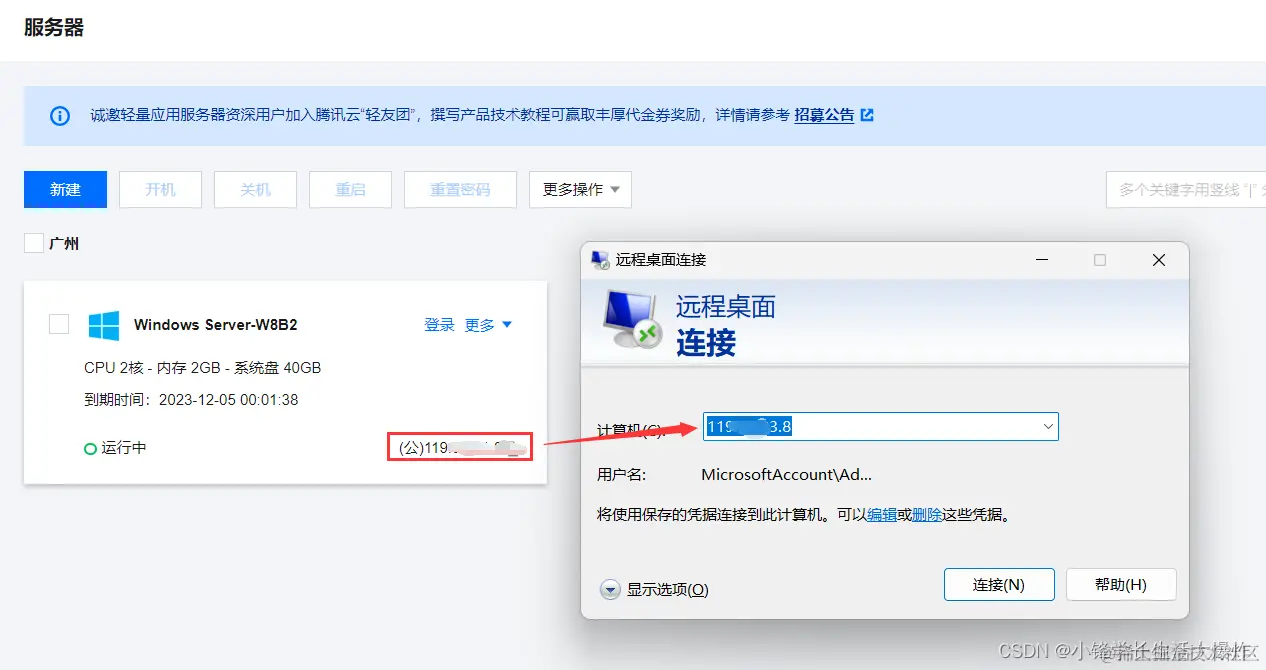Click the 关机 button
Viewport: 1266px width, 670px height.
tap(255, 189)
